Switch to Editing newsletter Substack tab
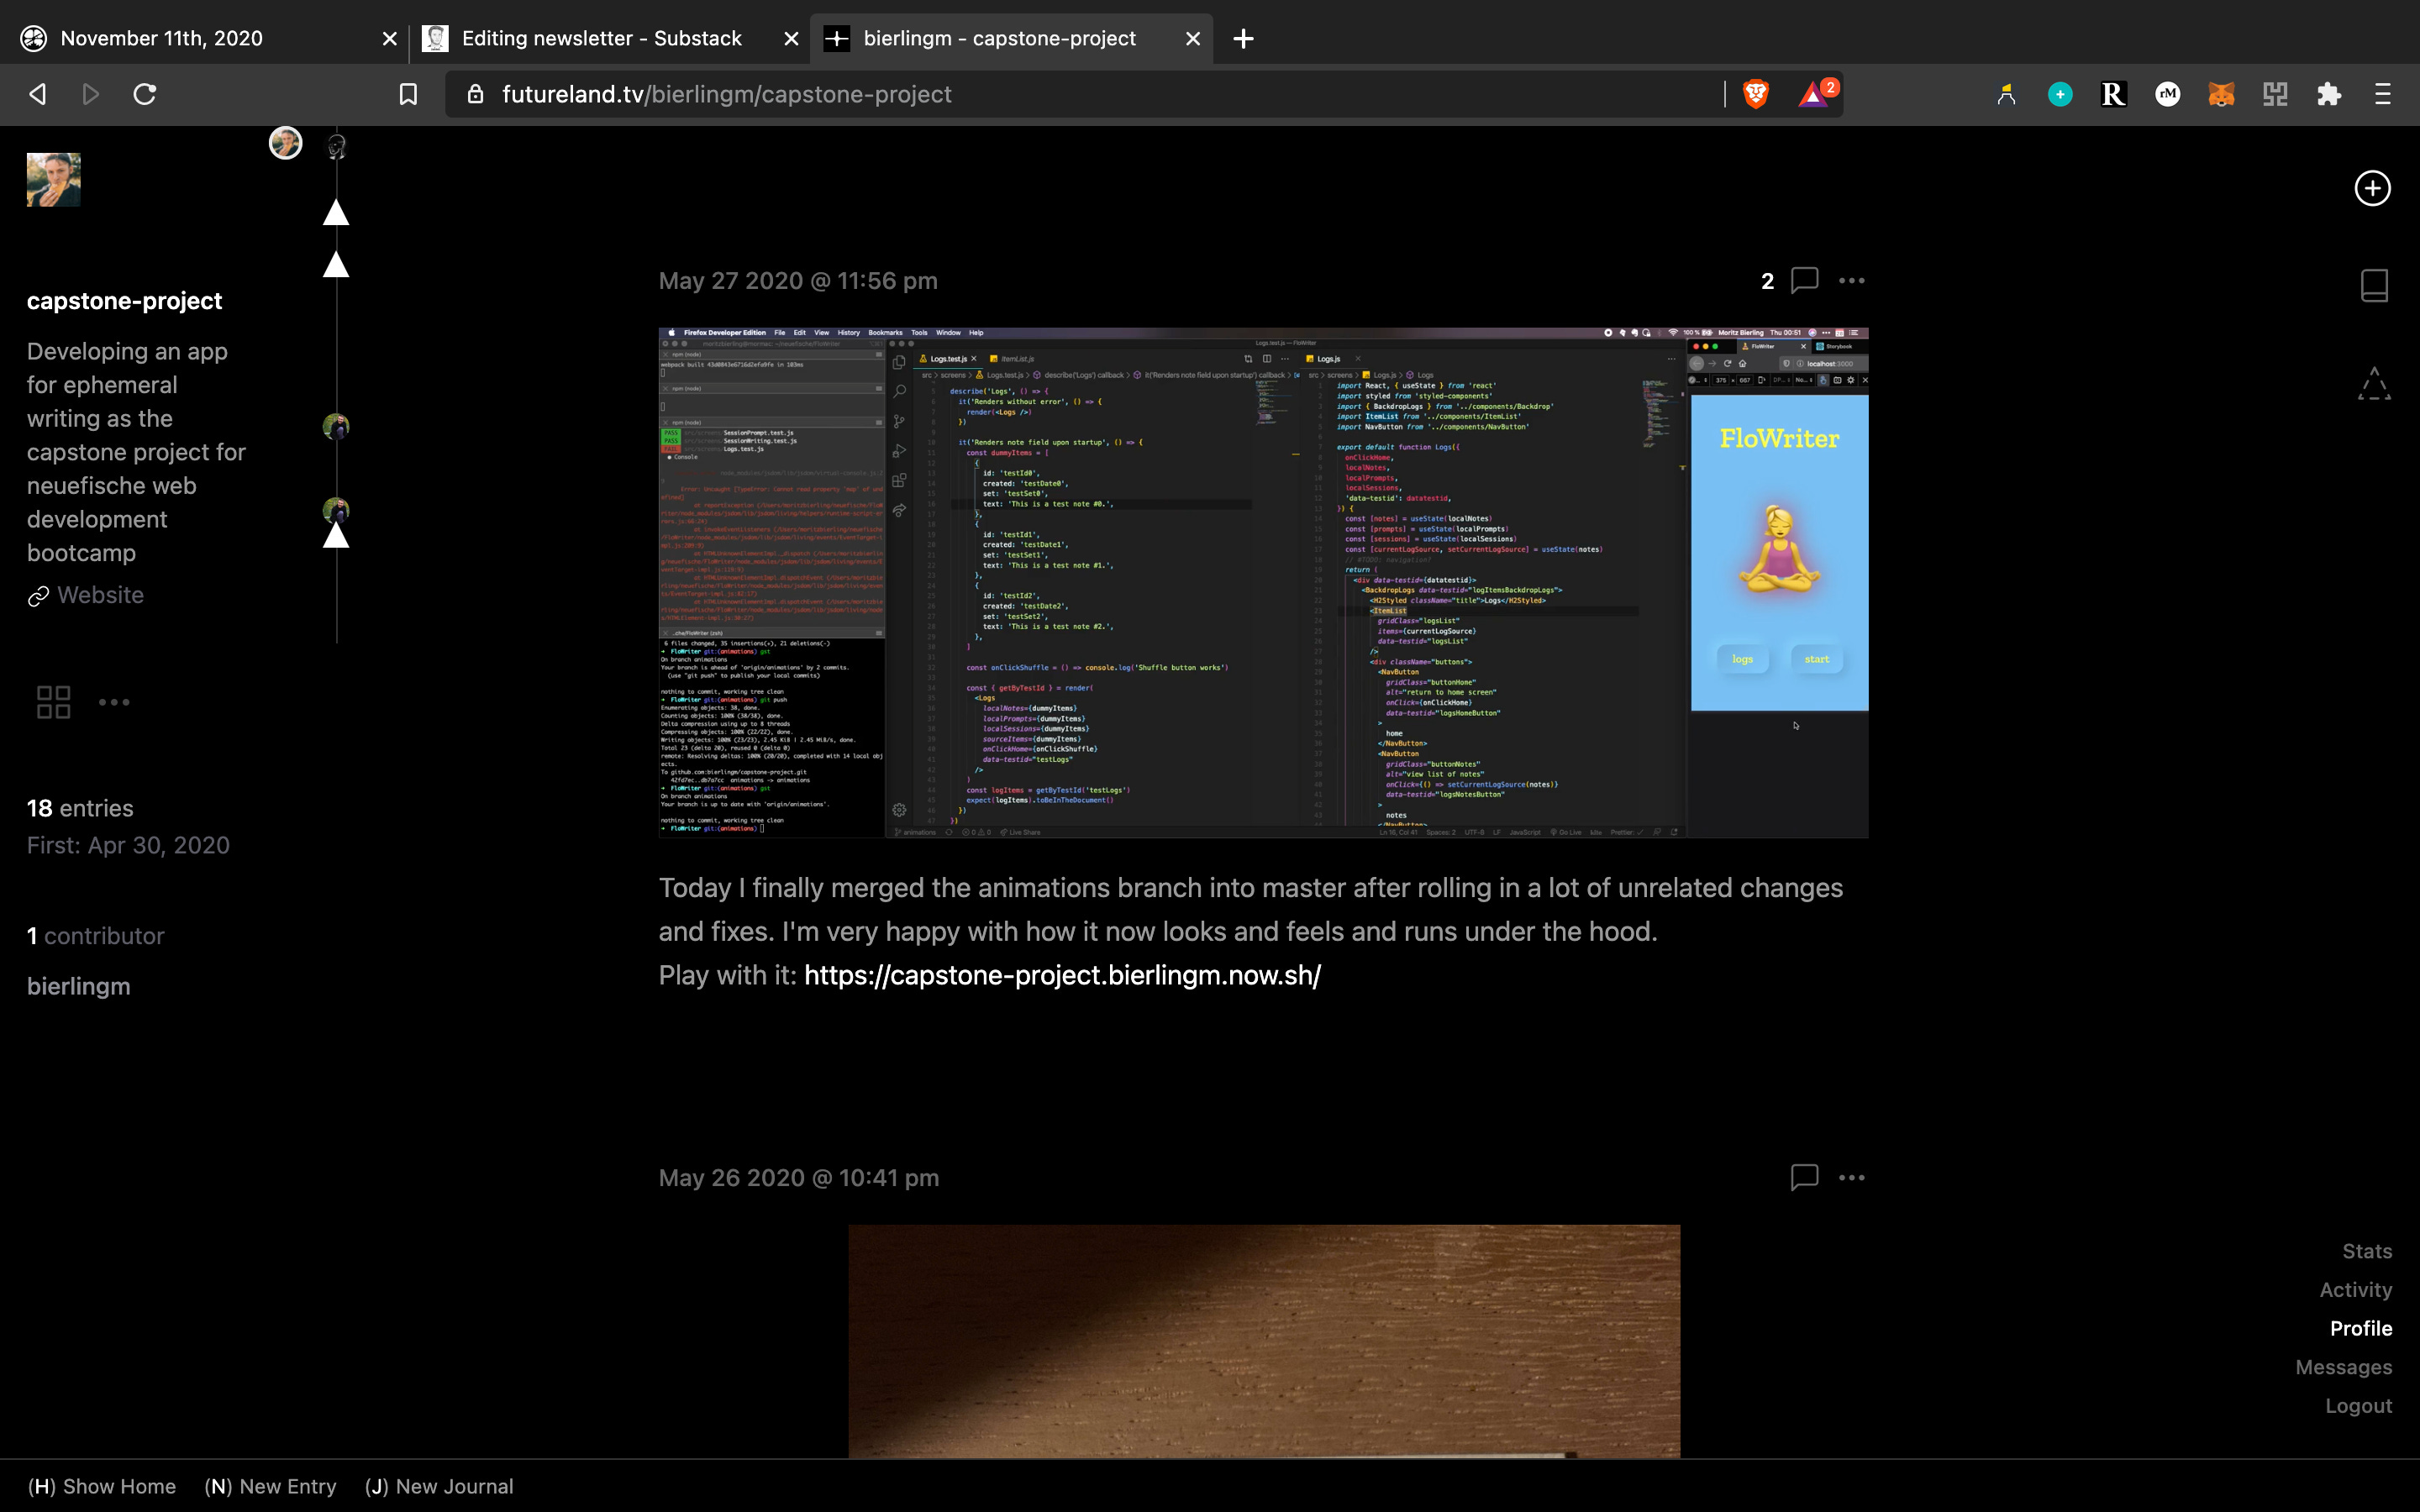This screenshot has height=1512, width=2420. (x=601, y=38)
